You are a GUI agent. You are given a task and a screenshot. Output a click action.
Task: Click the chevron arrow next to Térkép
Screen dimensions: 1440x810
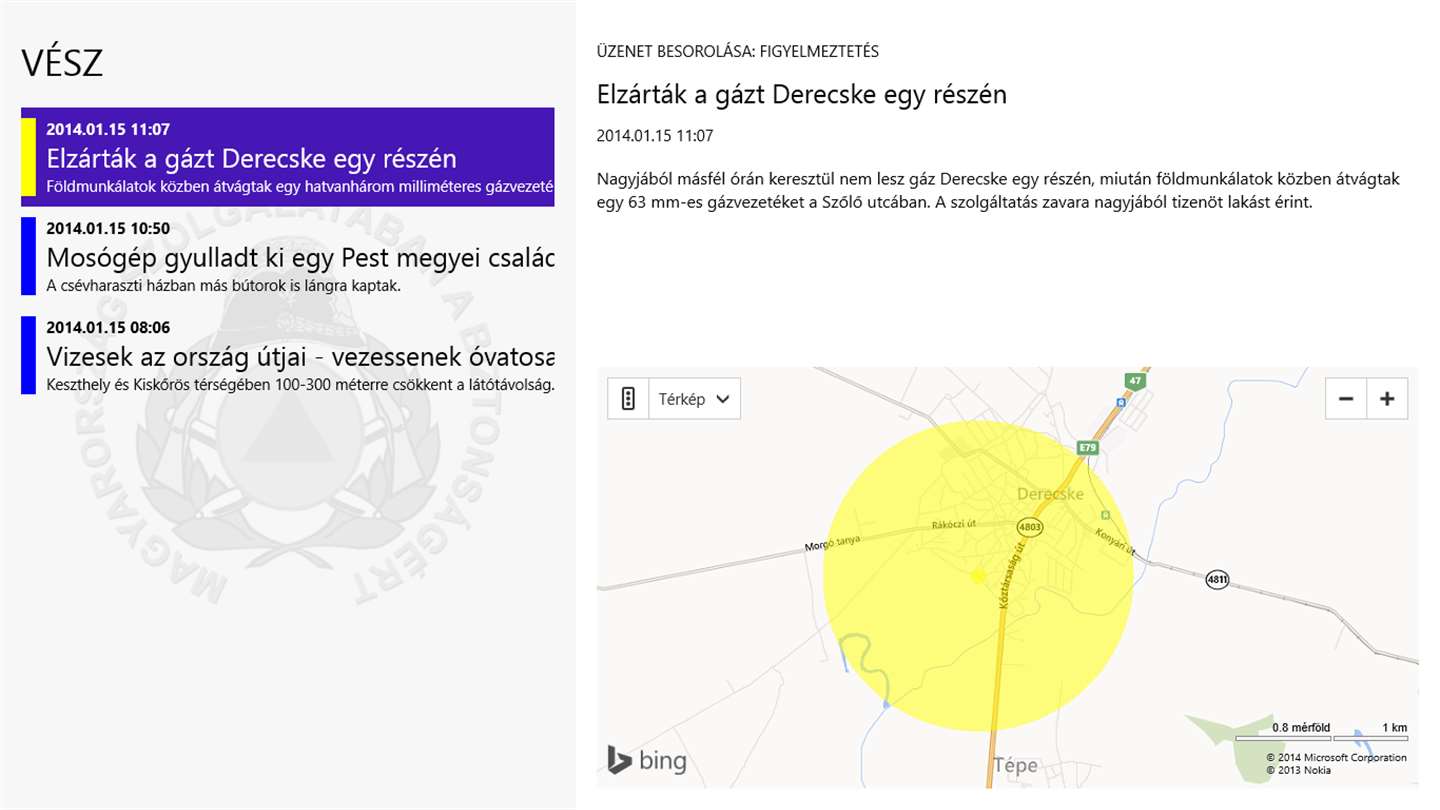723,399
